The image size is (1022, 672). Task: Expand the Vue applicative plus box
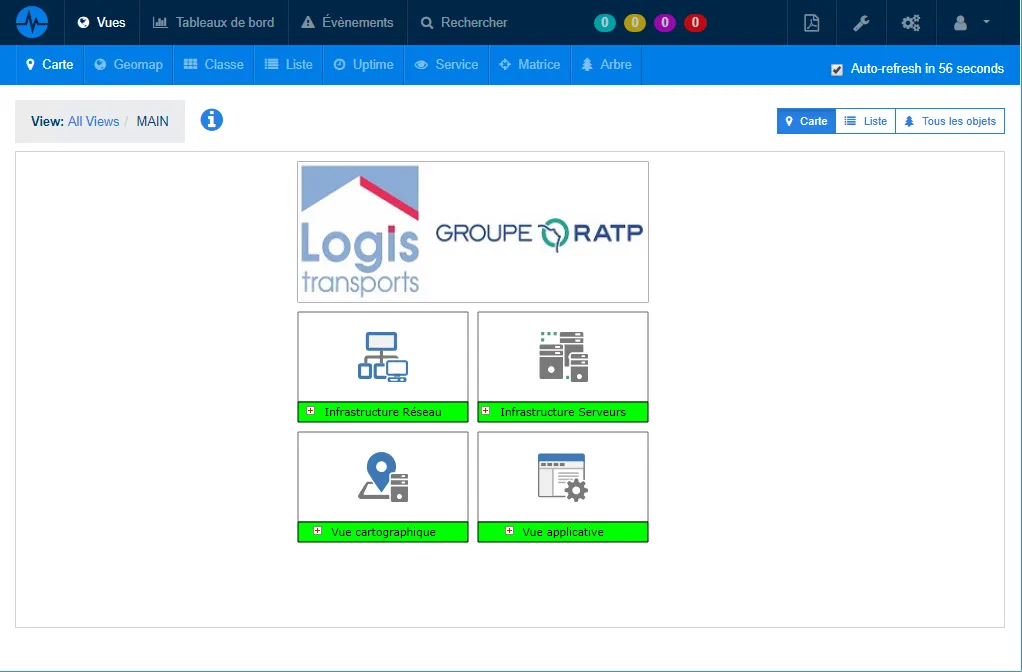pyautogui.click(x=509, y=531)
